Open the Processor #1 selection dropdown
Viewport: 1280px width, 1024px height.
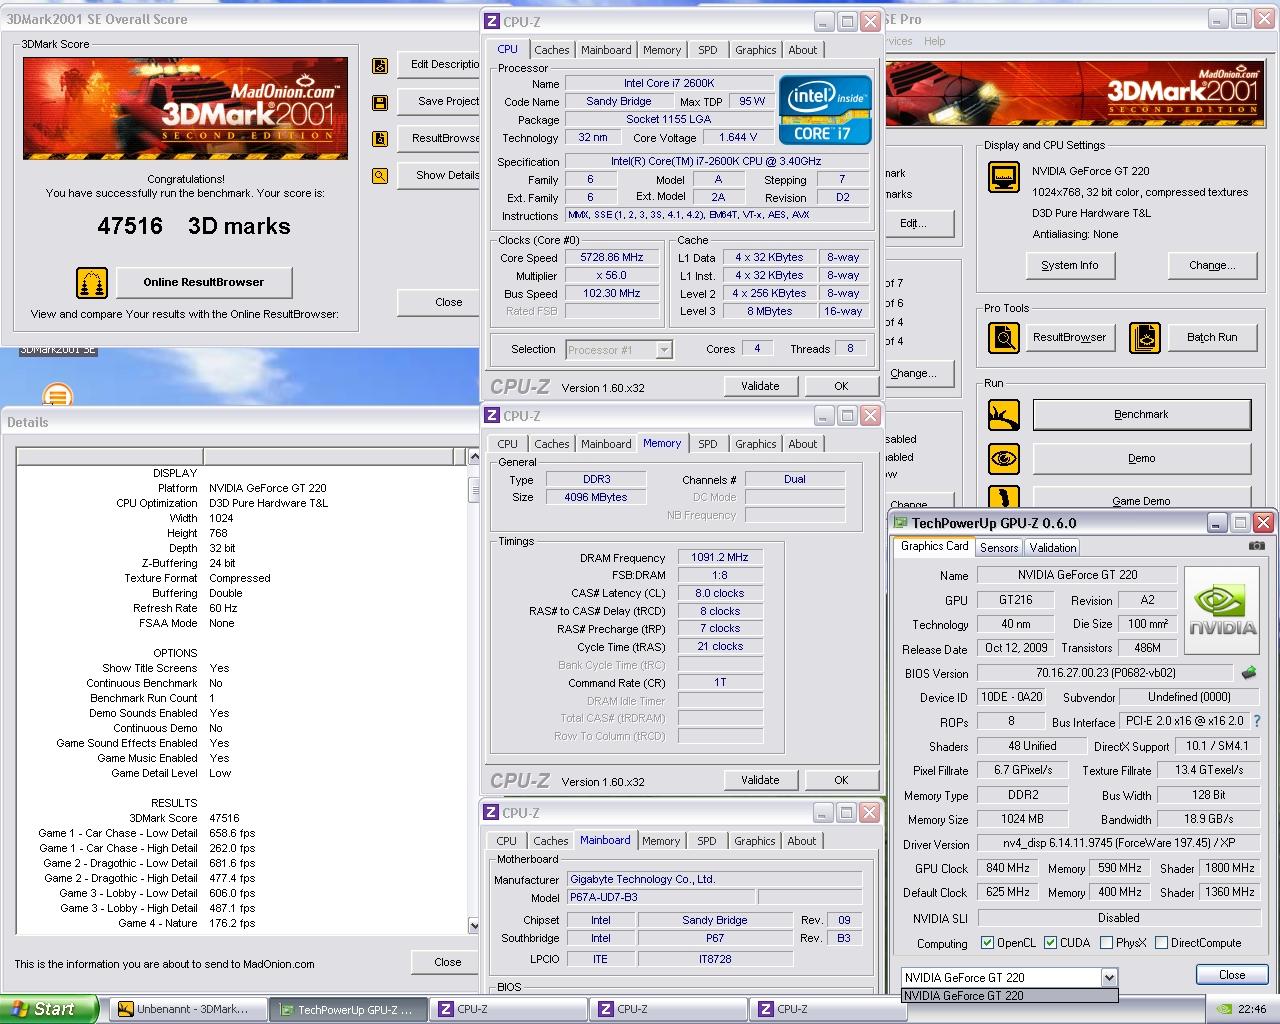coord(663,350)
